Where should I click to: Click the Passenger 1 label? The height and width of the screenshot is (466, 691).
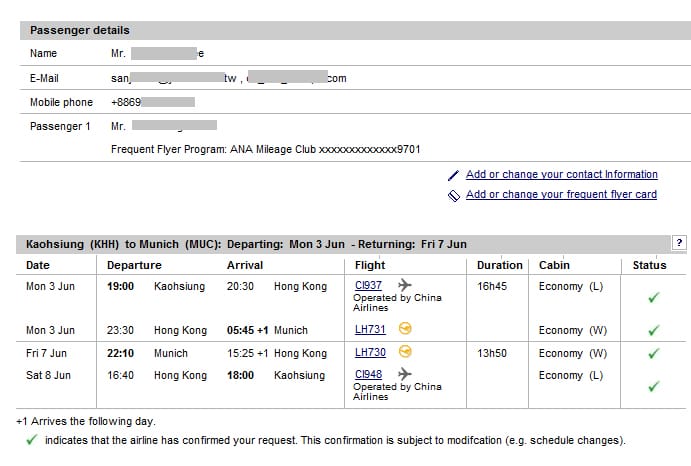coord(60,127)
